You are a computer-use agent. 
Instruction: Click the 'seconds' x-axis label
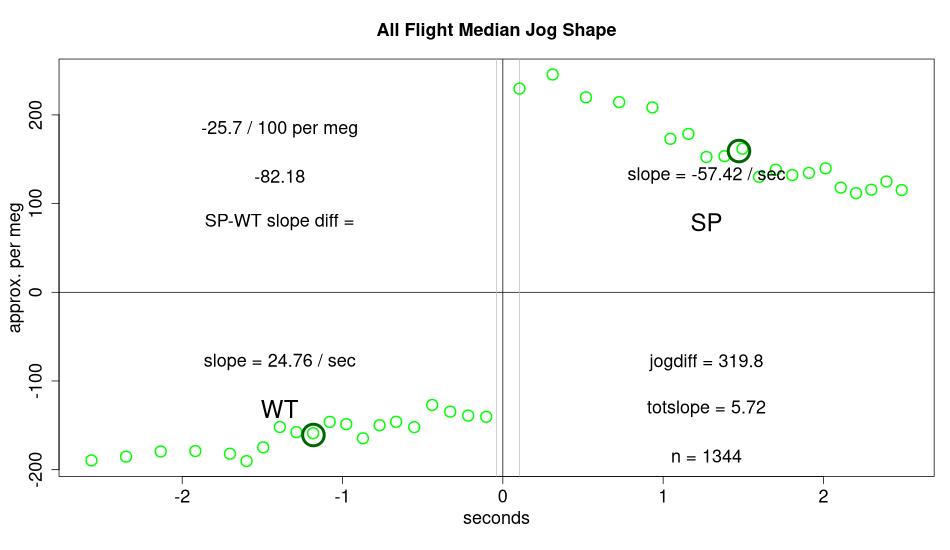(496, 518)
